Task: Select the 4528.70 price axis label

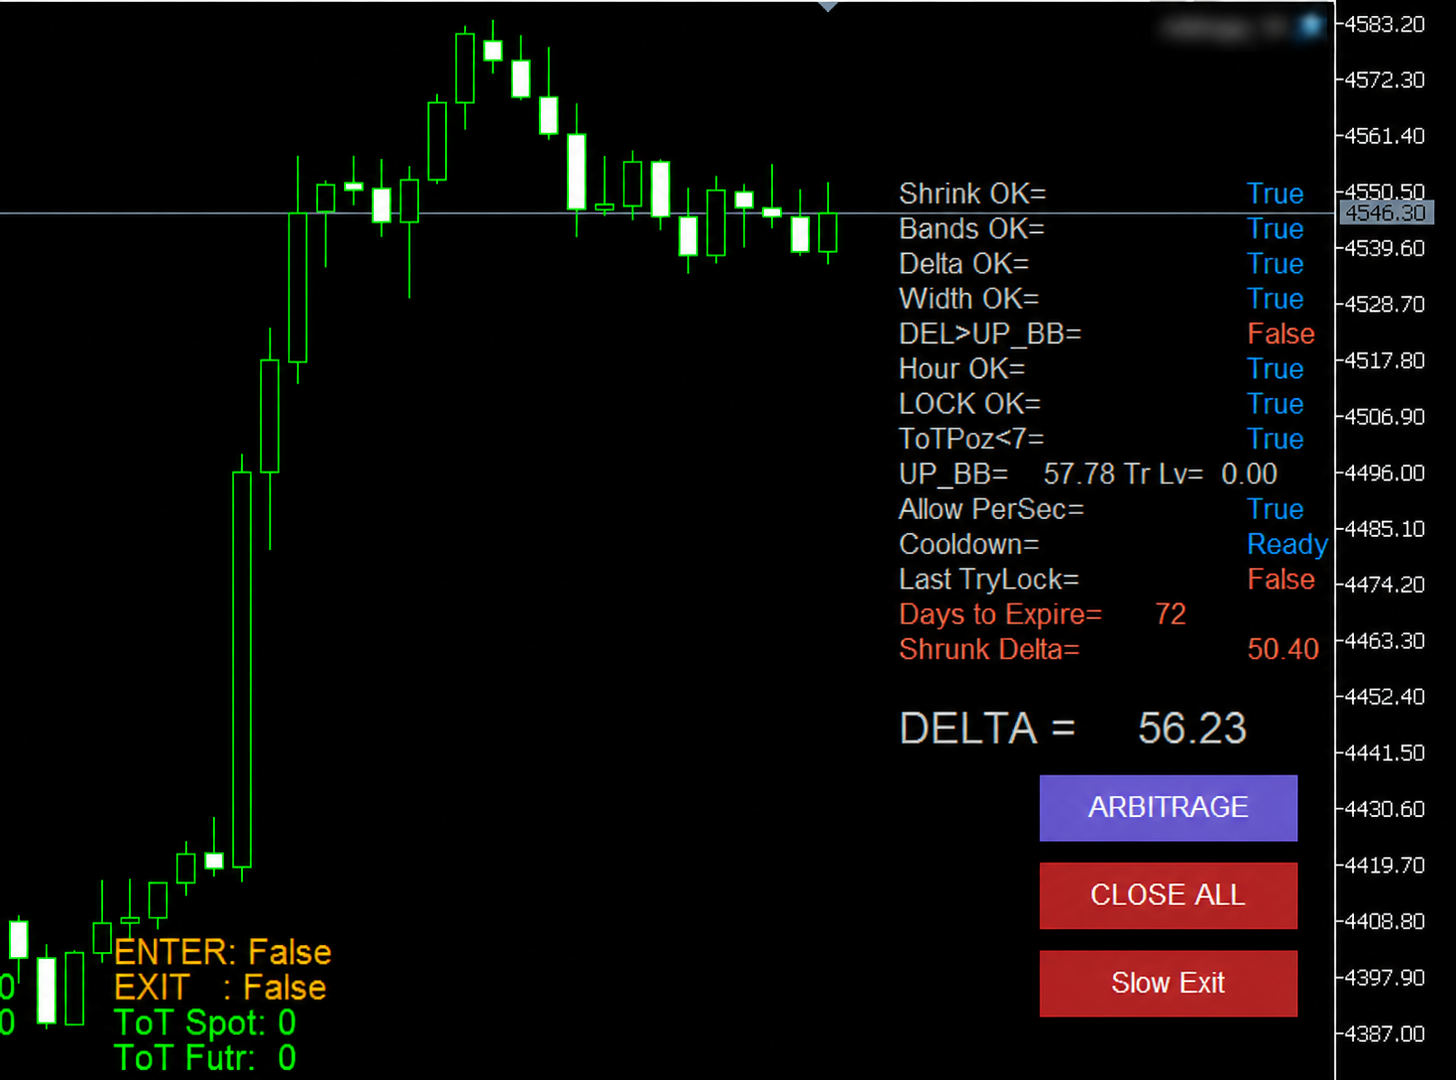Action: coord(1385,304)
